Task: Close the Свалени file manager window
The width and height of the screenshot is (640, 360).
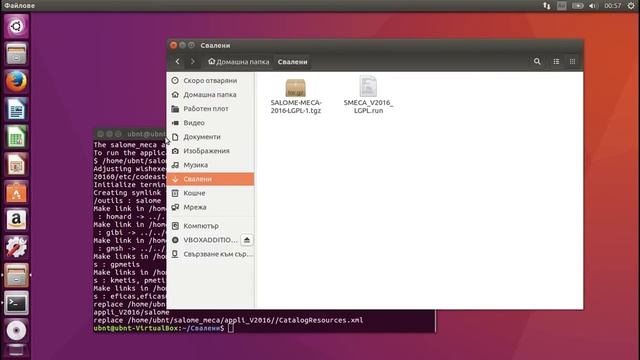Action: pyautogui.click(x=173, y=45)
